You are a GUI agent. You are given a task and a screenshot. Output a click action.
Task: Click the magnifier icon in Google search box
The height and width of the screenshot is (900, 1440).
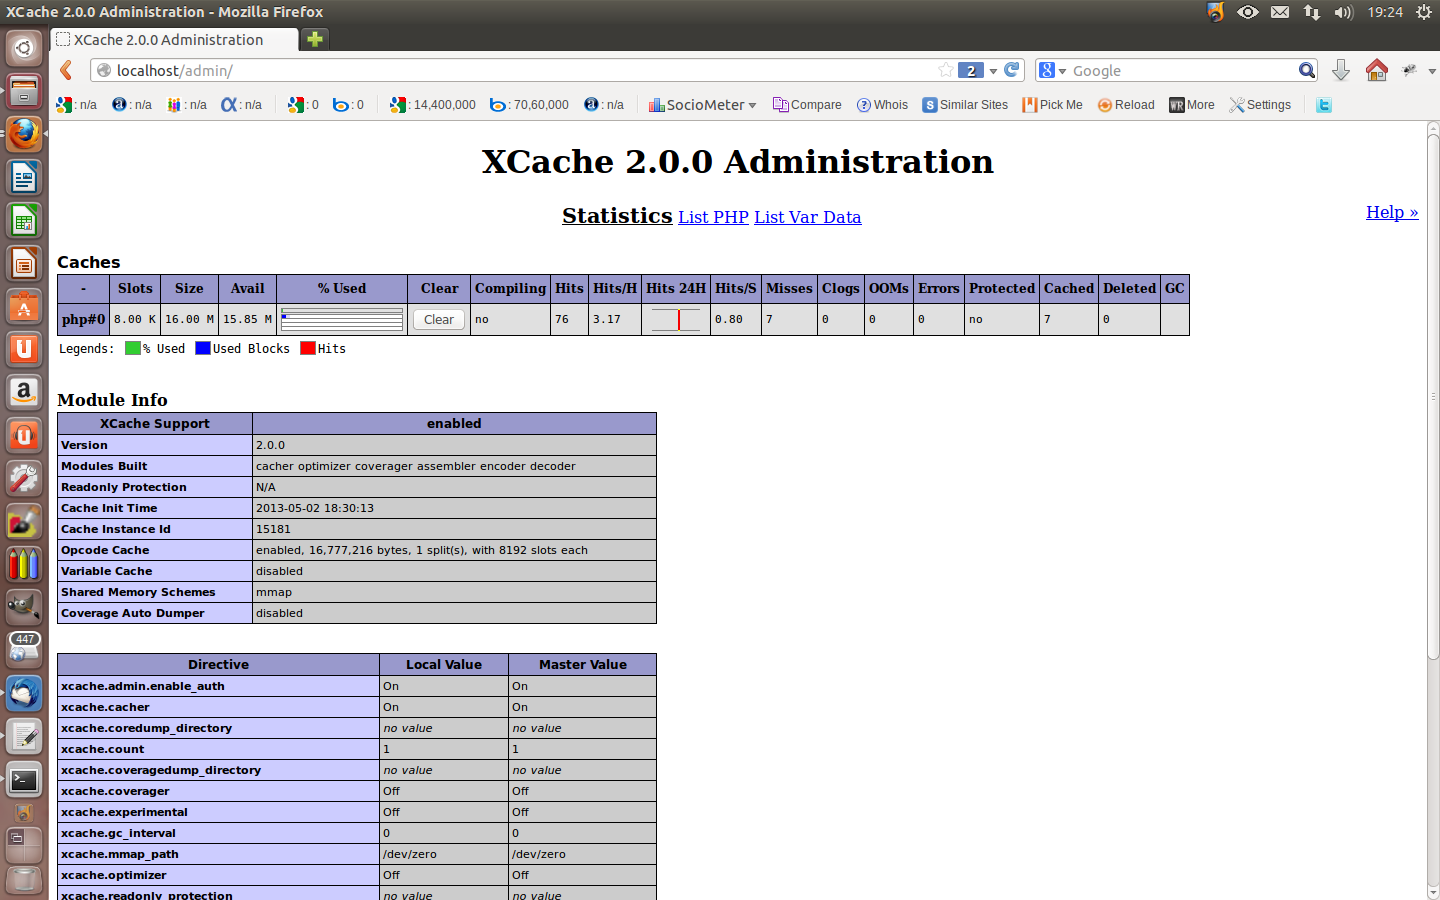point(1306,70)
